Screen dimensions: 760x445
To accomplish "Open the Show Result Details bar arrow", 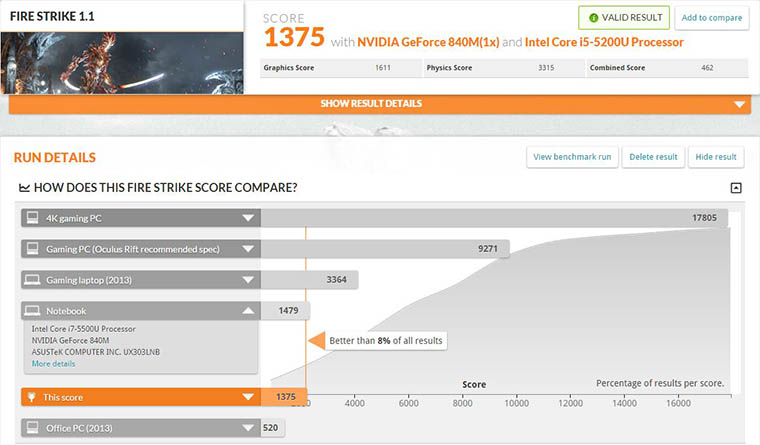I will 739,104.
